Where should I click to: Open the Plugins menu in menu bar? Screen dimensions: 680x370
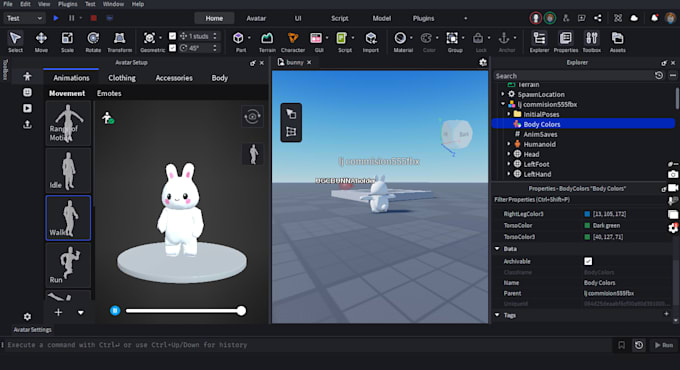(x=67, y=4)
